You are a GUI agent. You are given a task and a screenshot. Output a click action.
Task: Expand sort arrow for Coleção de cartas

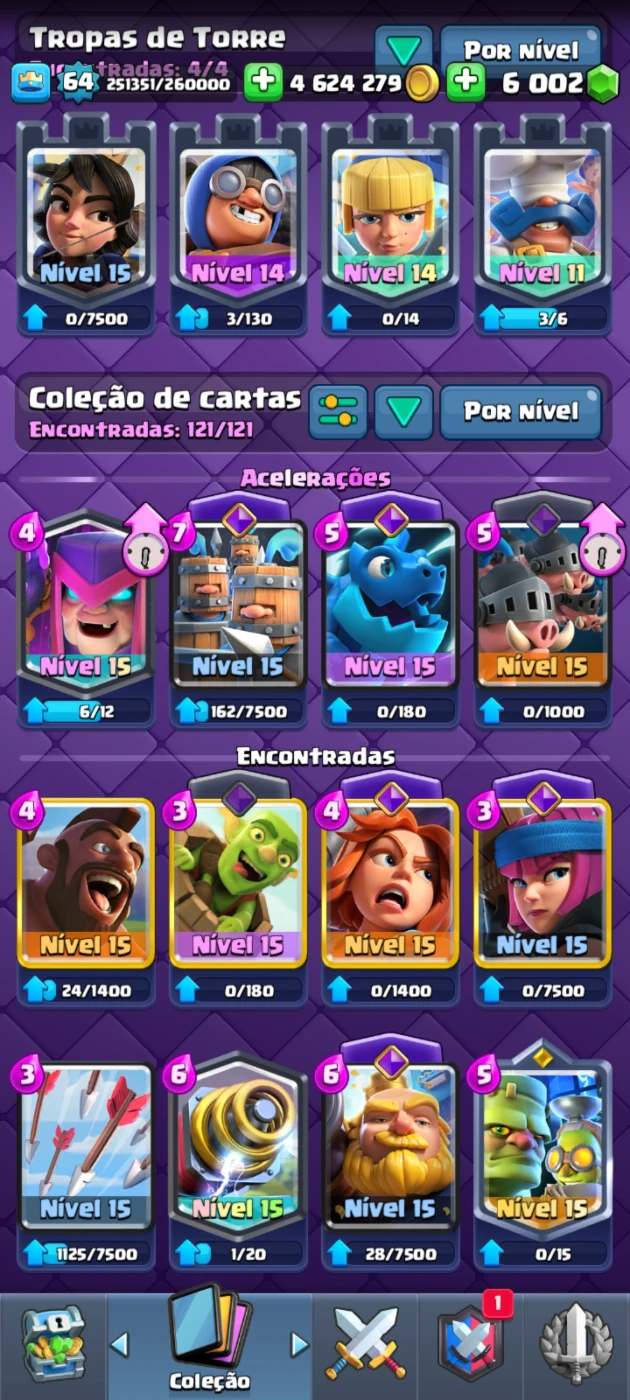tap(404, 412)
